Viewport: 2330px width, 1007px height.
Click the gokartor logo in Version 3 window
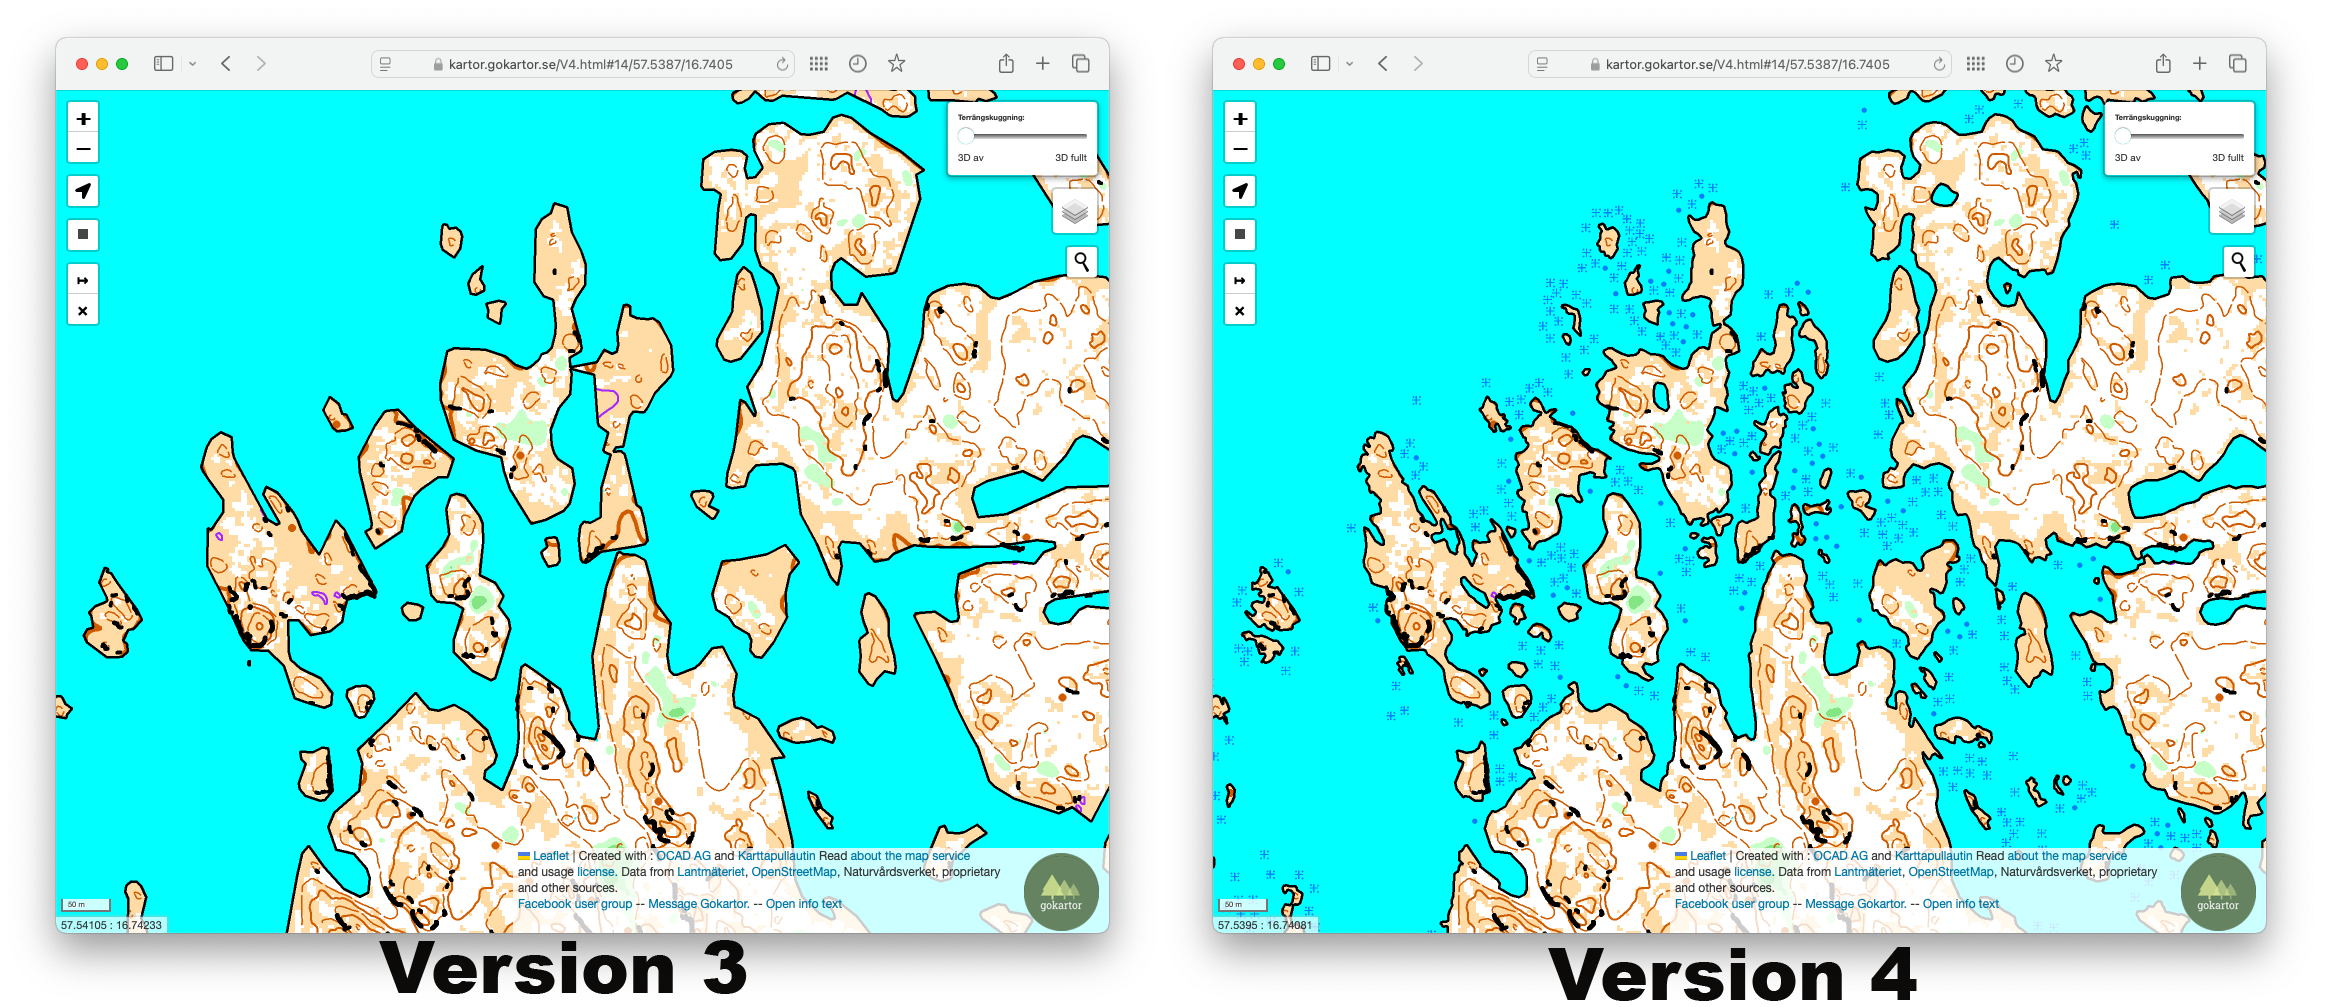1061,892
